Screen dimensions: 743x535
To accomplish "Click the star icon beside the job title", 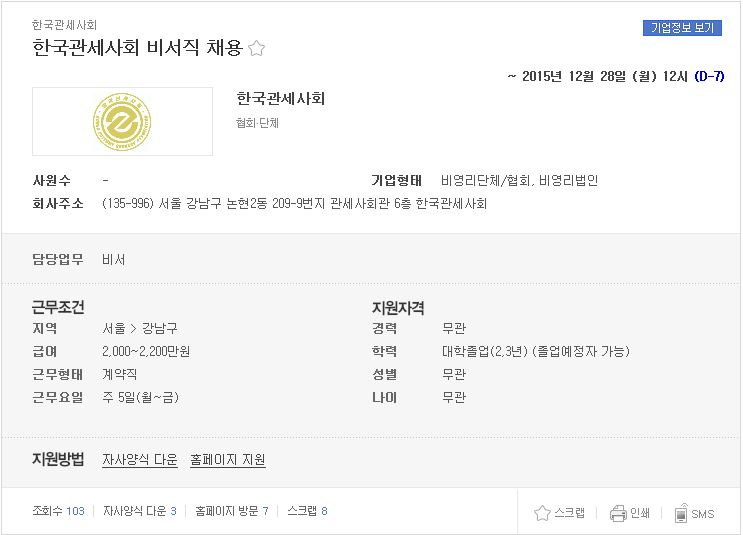I will pyautogui.click(x=256, y=48).
